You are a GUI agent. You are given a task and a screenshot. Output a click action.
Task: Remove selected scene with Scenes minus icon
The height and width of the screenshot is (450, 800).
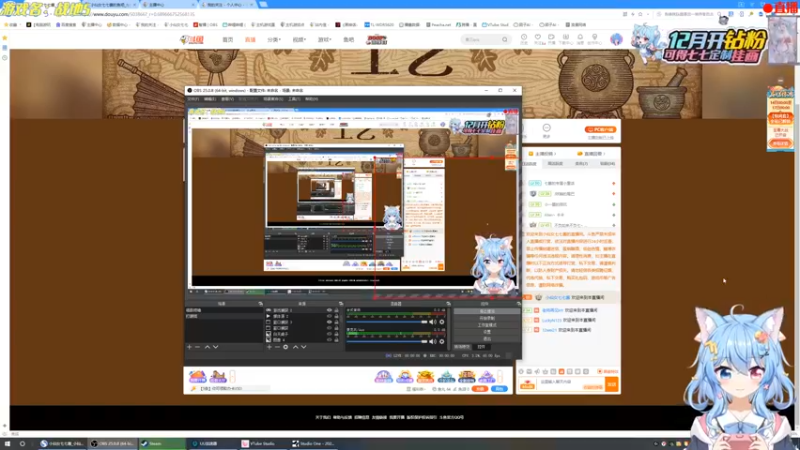[197, 347]
